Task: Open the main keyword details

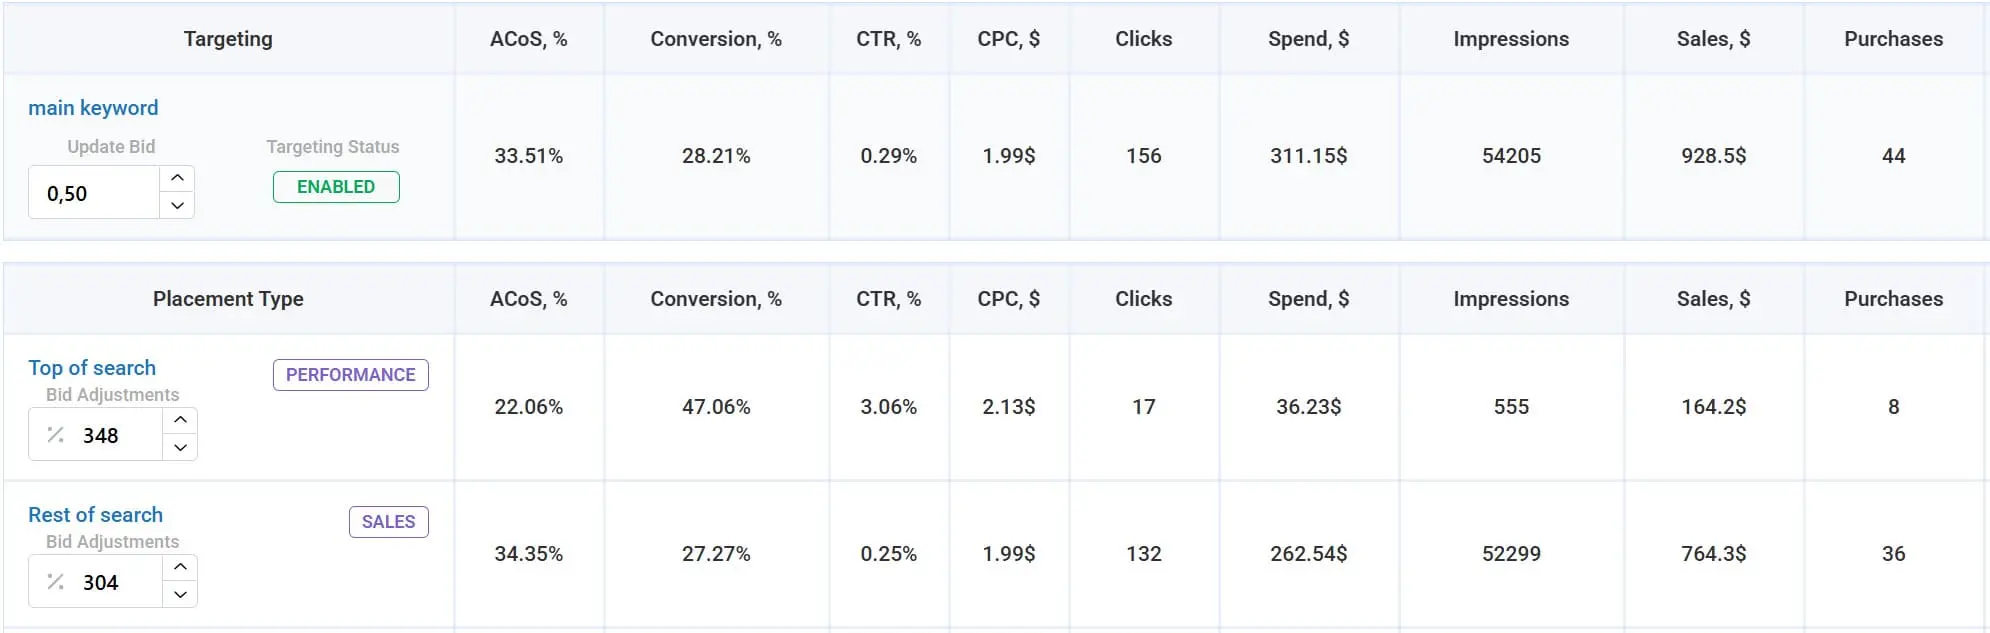Action: tap(92, 107)
